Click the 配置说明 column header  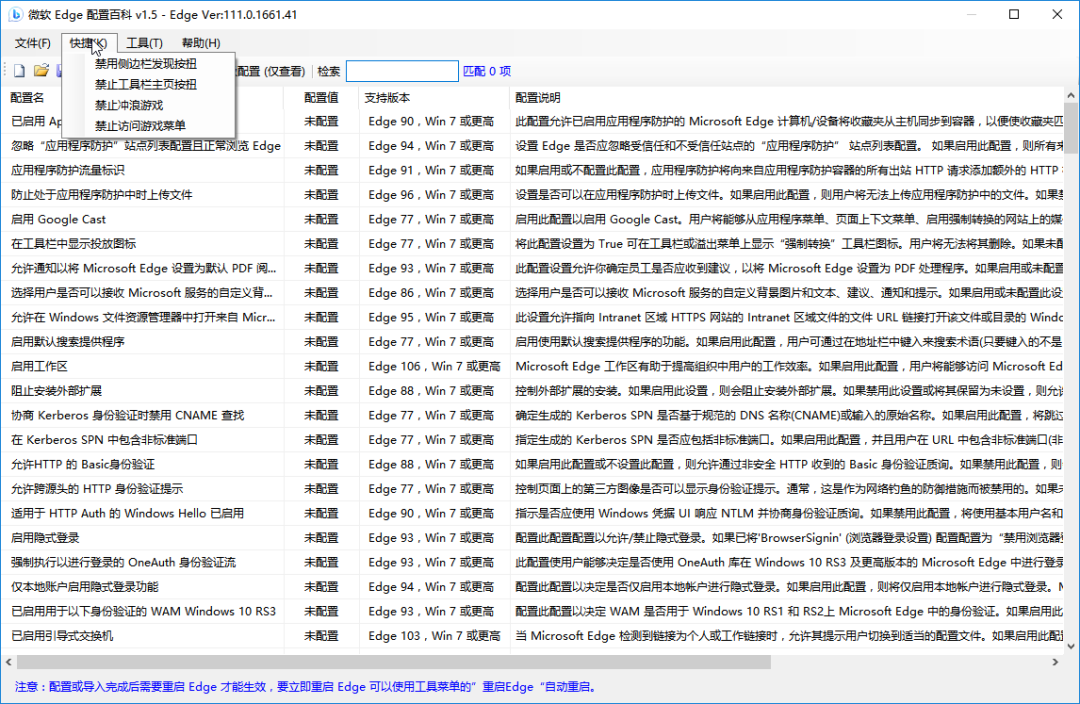point(787,98)
